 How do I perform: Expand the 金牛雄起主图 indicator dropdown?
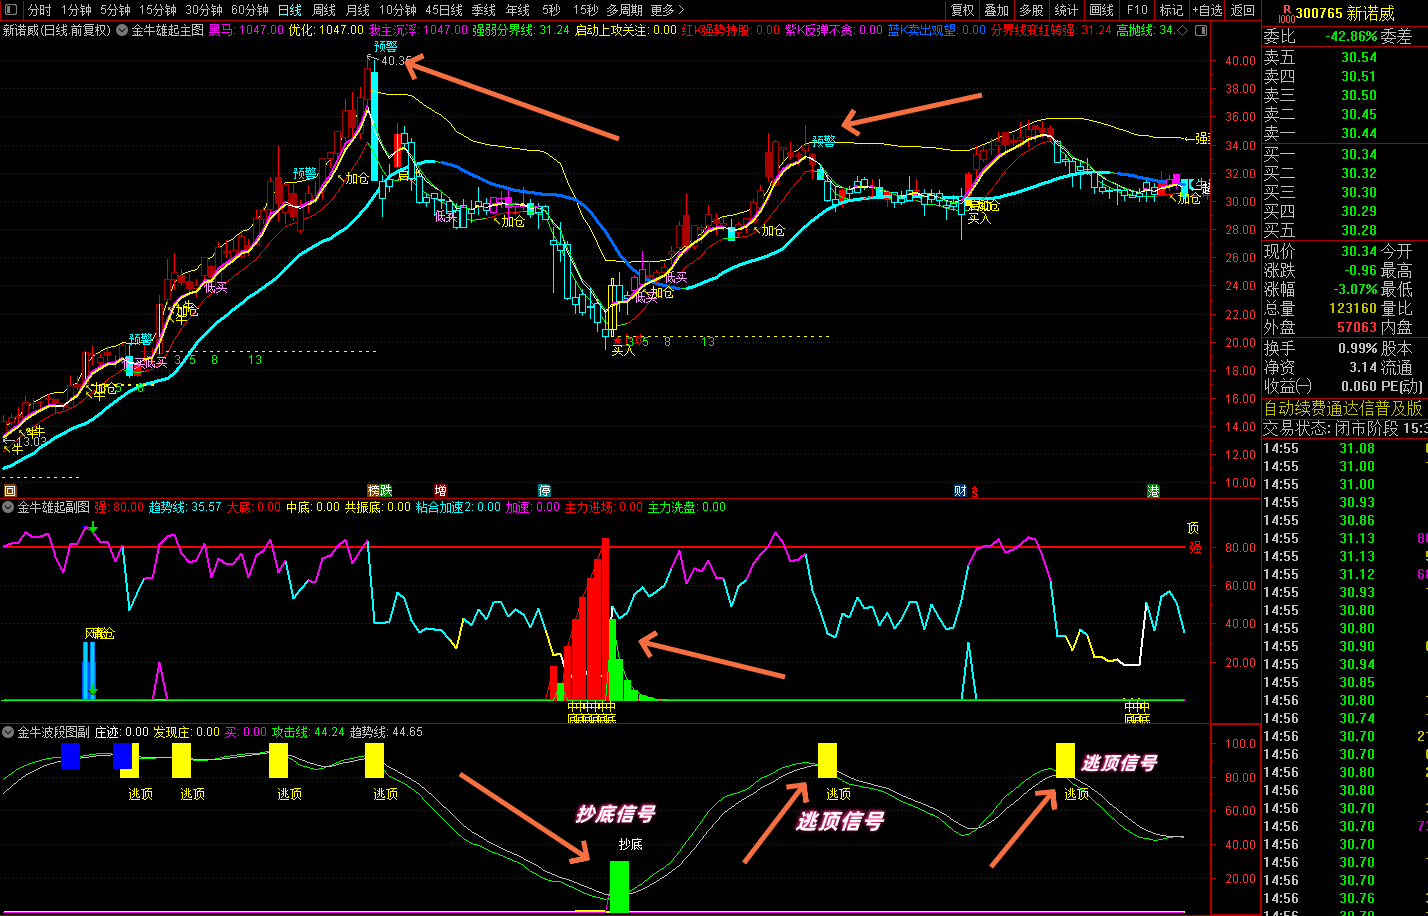[x=123, y=31]
